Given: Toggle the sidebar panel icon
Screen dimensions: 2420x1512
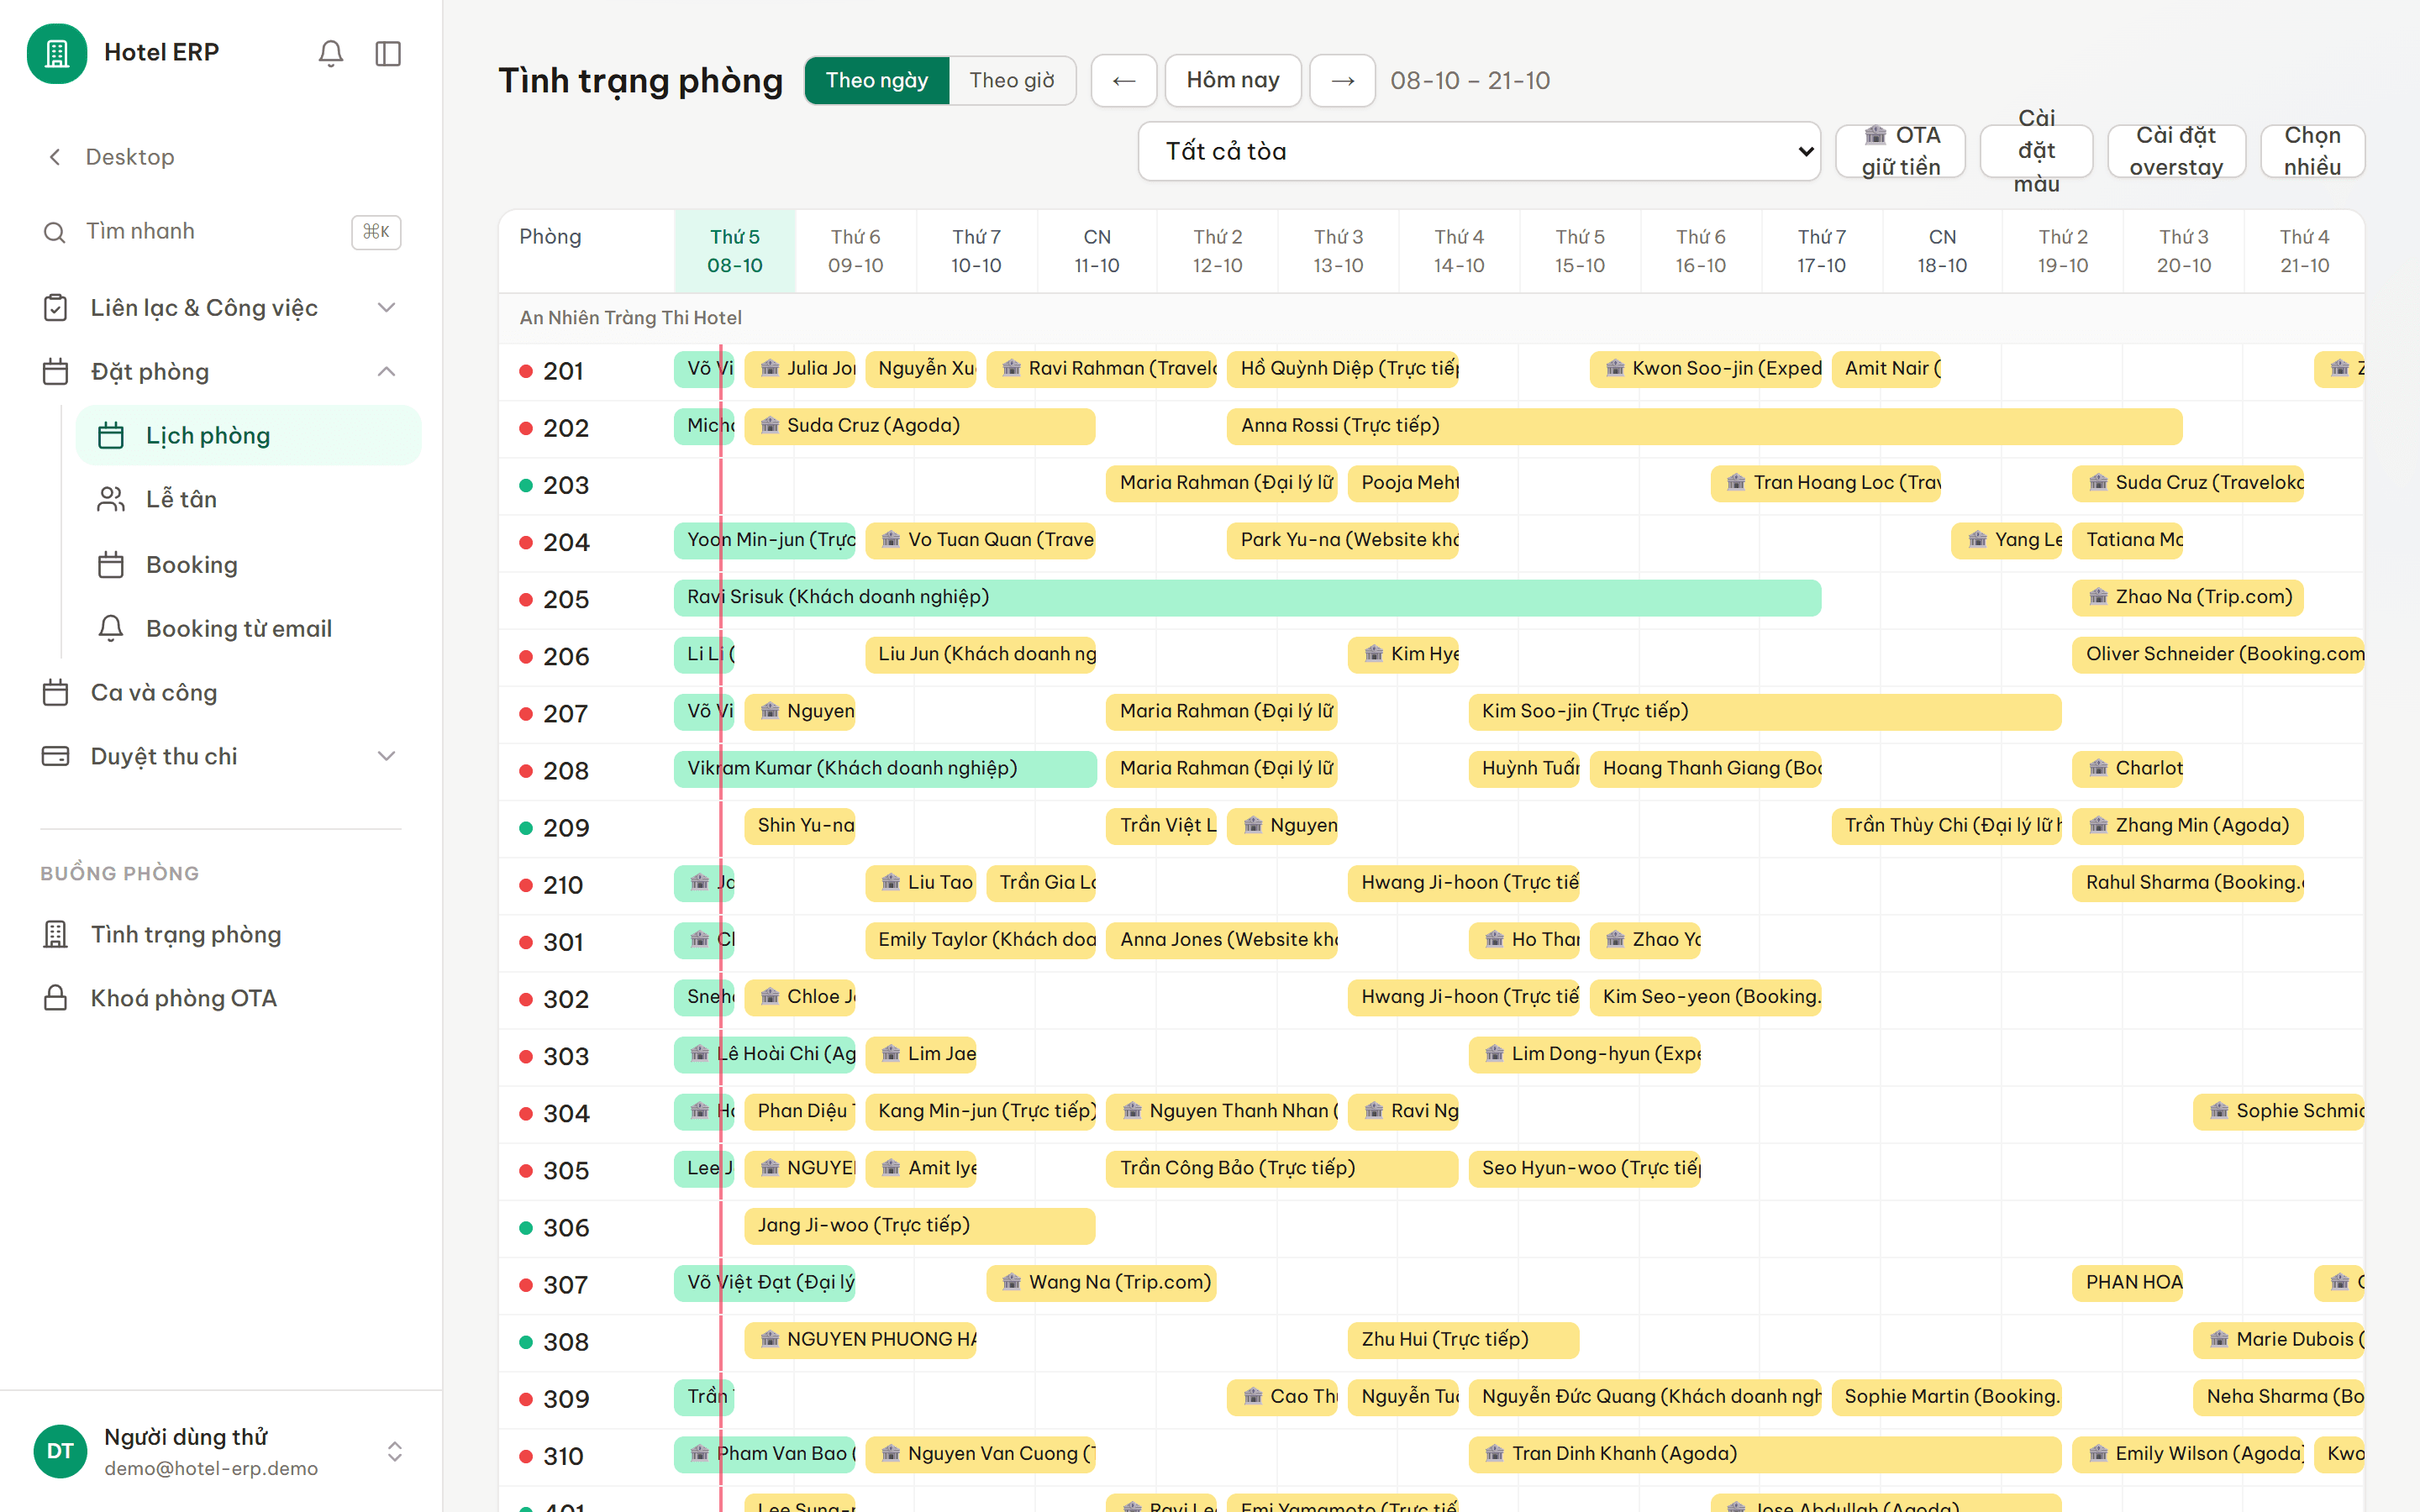Looking at the screenshot, I should [388, 53].
